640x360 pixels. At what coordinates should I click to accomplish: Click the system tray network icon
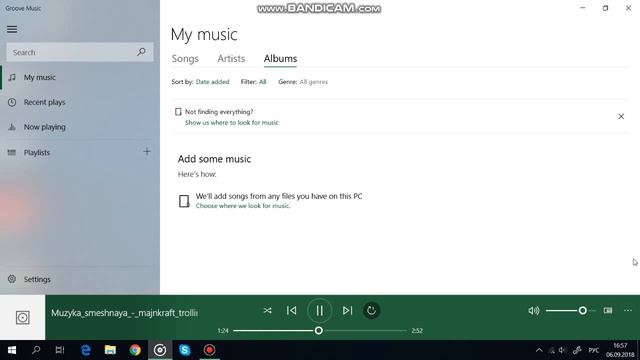pos(552,350)
